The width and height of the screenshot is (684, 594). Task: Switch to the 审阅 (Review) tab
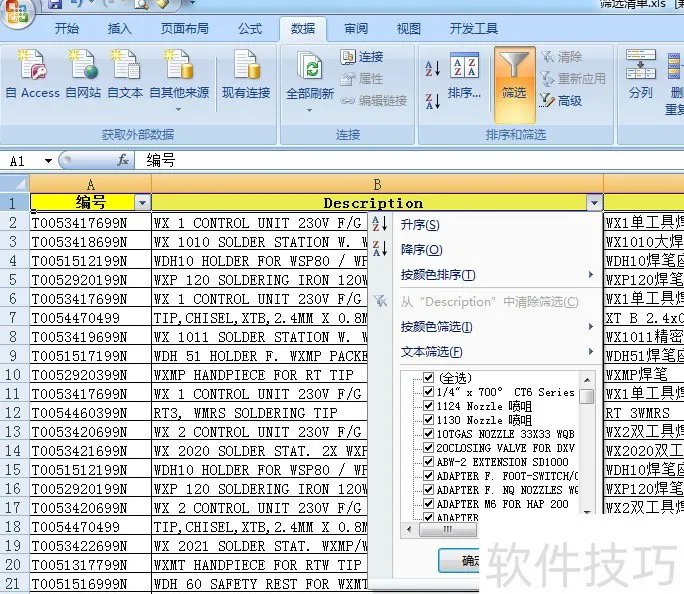point(356,29)
